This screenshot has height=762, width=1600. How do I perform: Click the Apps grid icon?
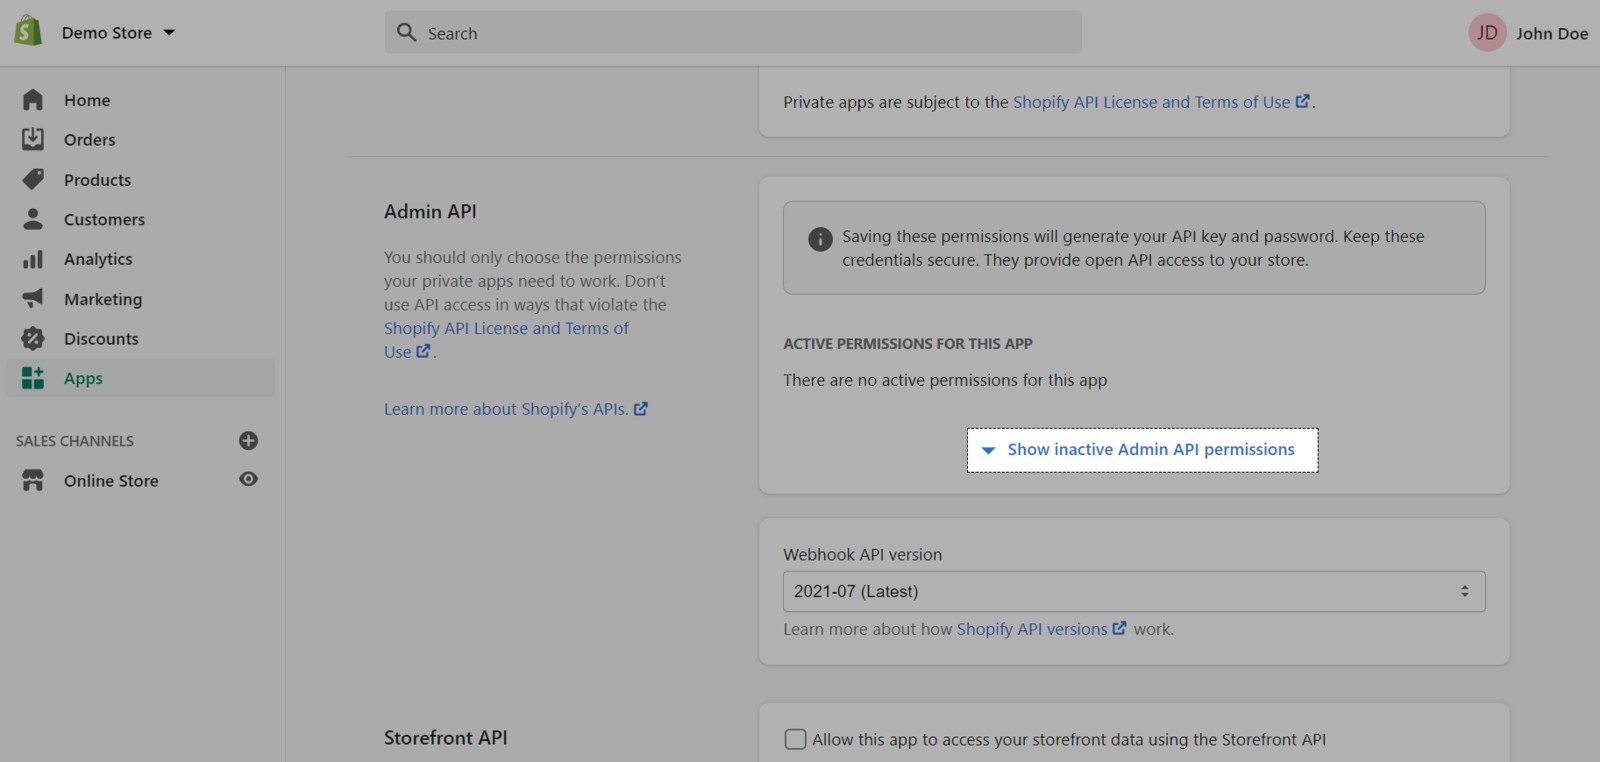(x=33, y=377)
